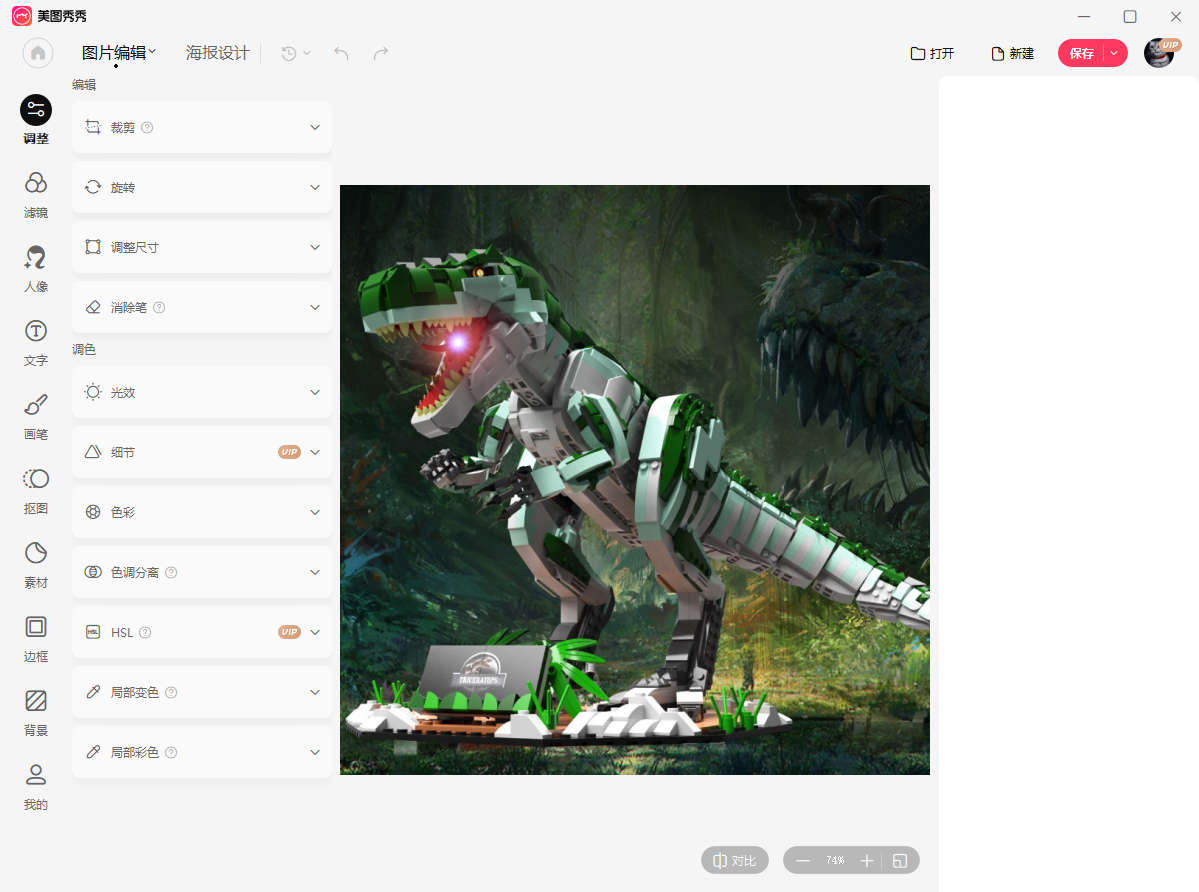1199x892 pixels.
Task: Click the VIP badge on 细节
Action: (289, 452)
